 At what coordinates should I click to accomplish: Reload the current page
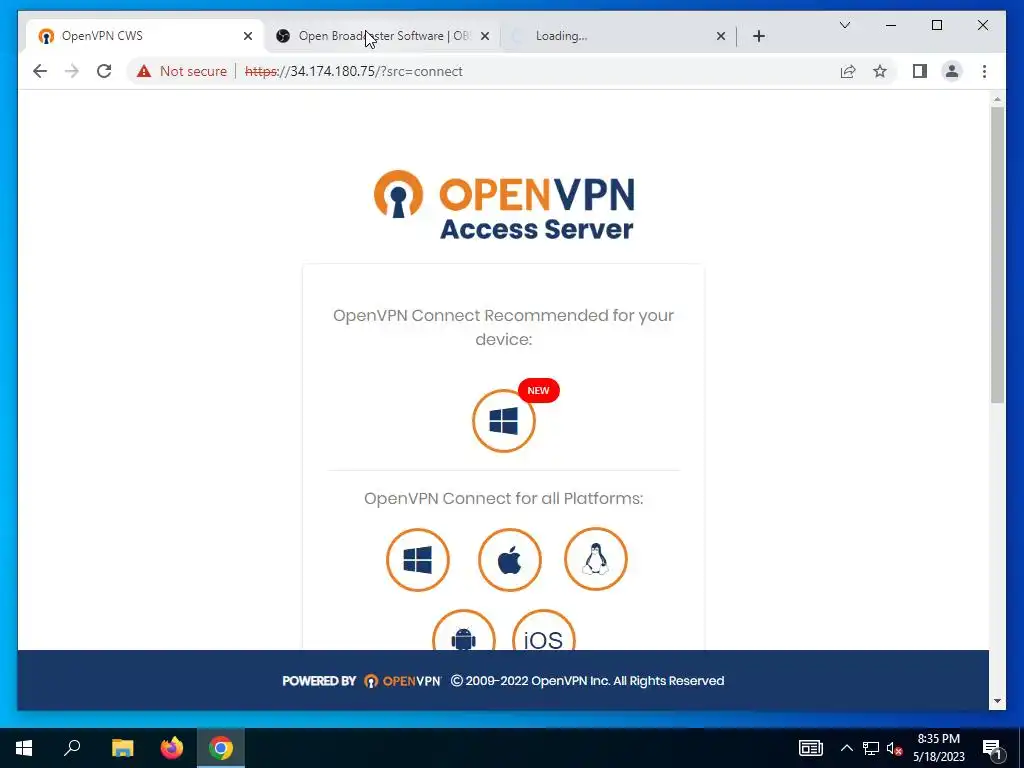[x=104, y=71]
